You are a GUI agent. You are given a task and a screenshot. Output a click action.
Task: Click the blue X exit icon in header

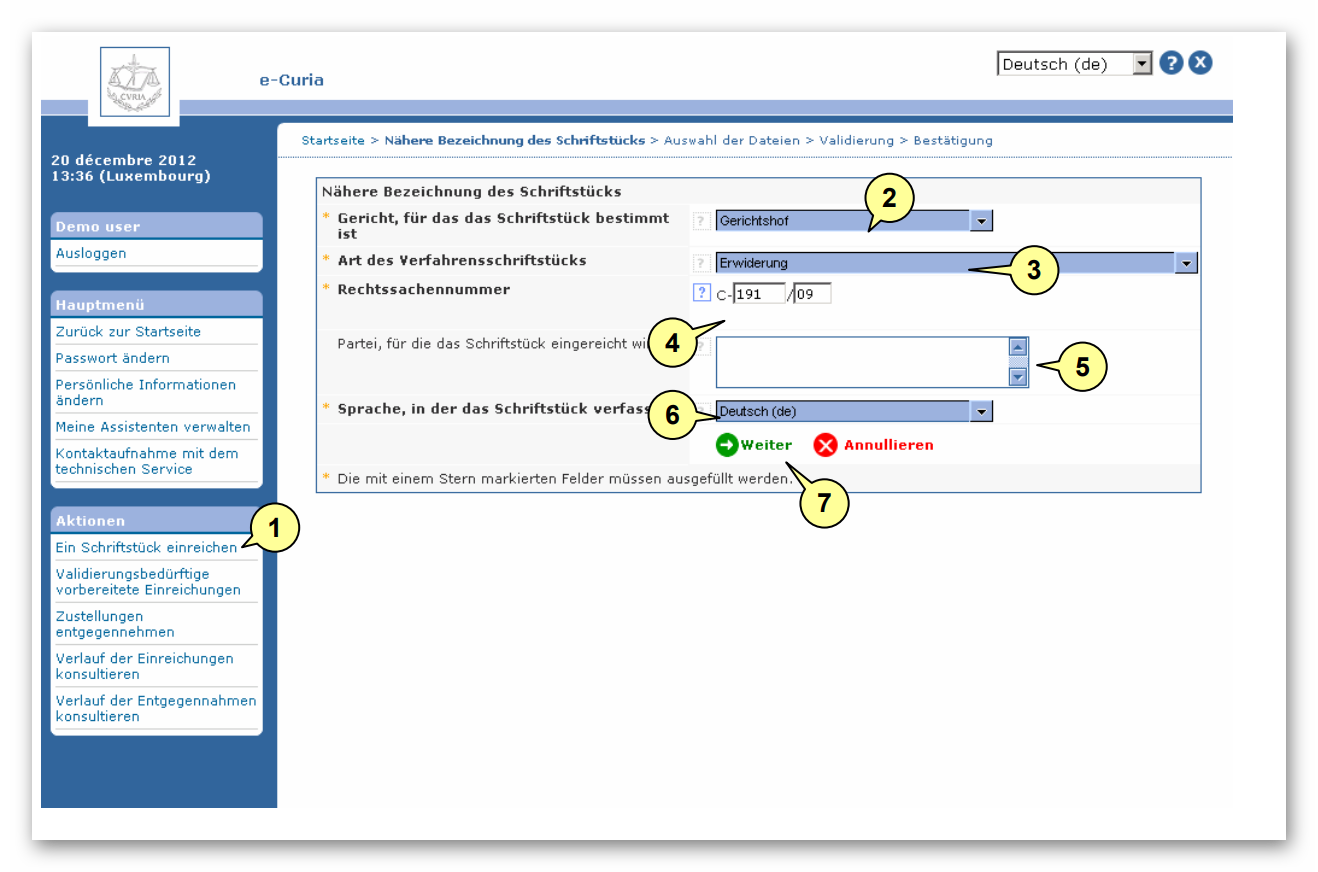click(x=1200, y=63)
